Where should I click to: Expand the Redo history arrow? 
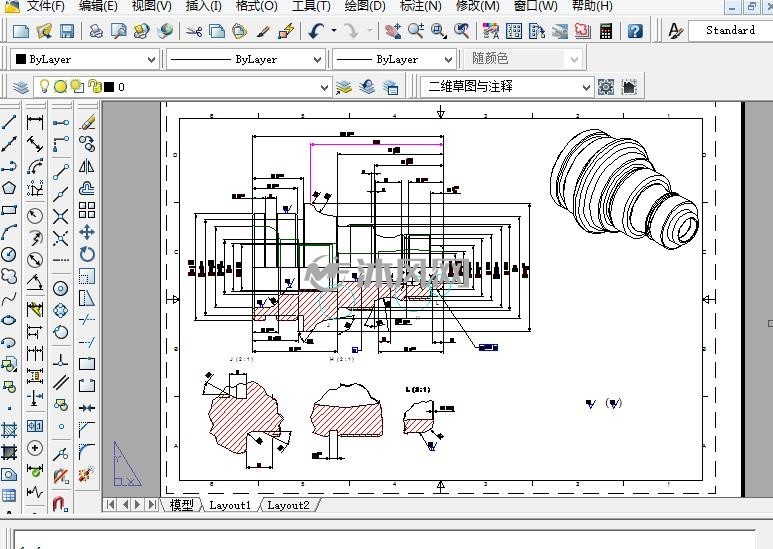(370, 31)
